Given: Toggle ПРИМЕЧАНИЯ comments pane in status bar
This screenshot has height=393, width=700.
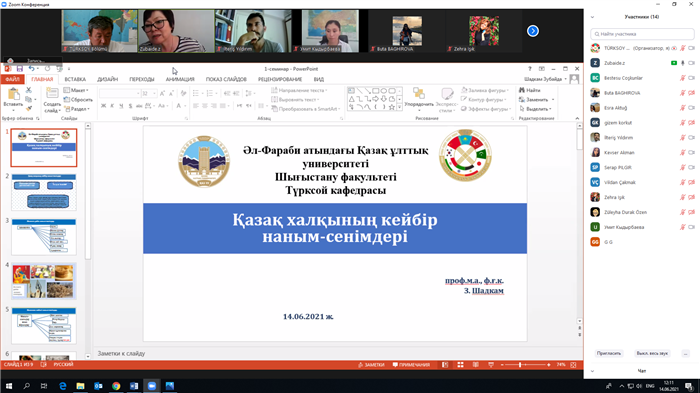Looking at the screenshot, I should pyautogui.click(x=411, y=365).
